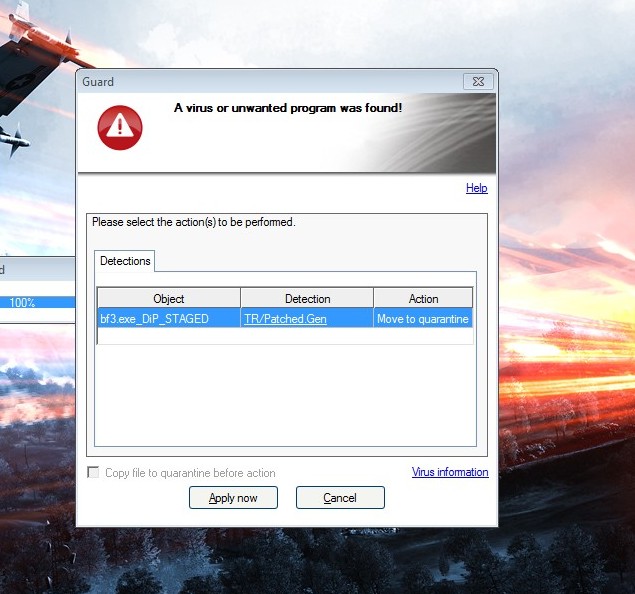This screenshot has width=635, height=594.
Task: Click the Object column header
Action: pyautogui.click(x=169, y=298)
